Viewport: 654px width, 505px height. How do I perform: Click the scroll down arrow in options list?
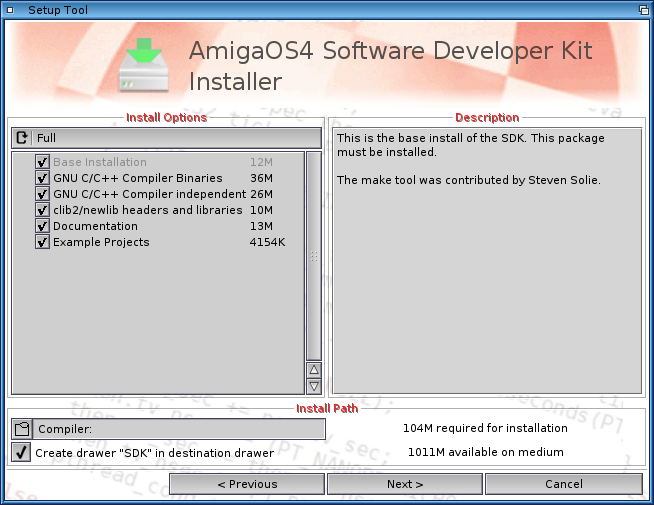(x=314, y=386)
